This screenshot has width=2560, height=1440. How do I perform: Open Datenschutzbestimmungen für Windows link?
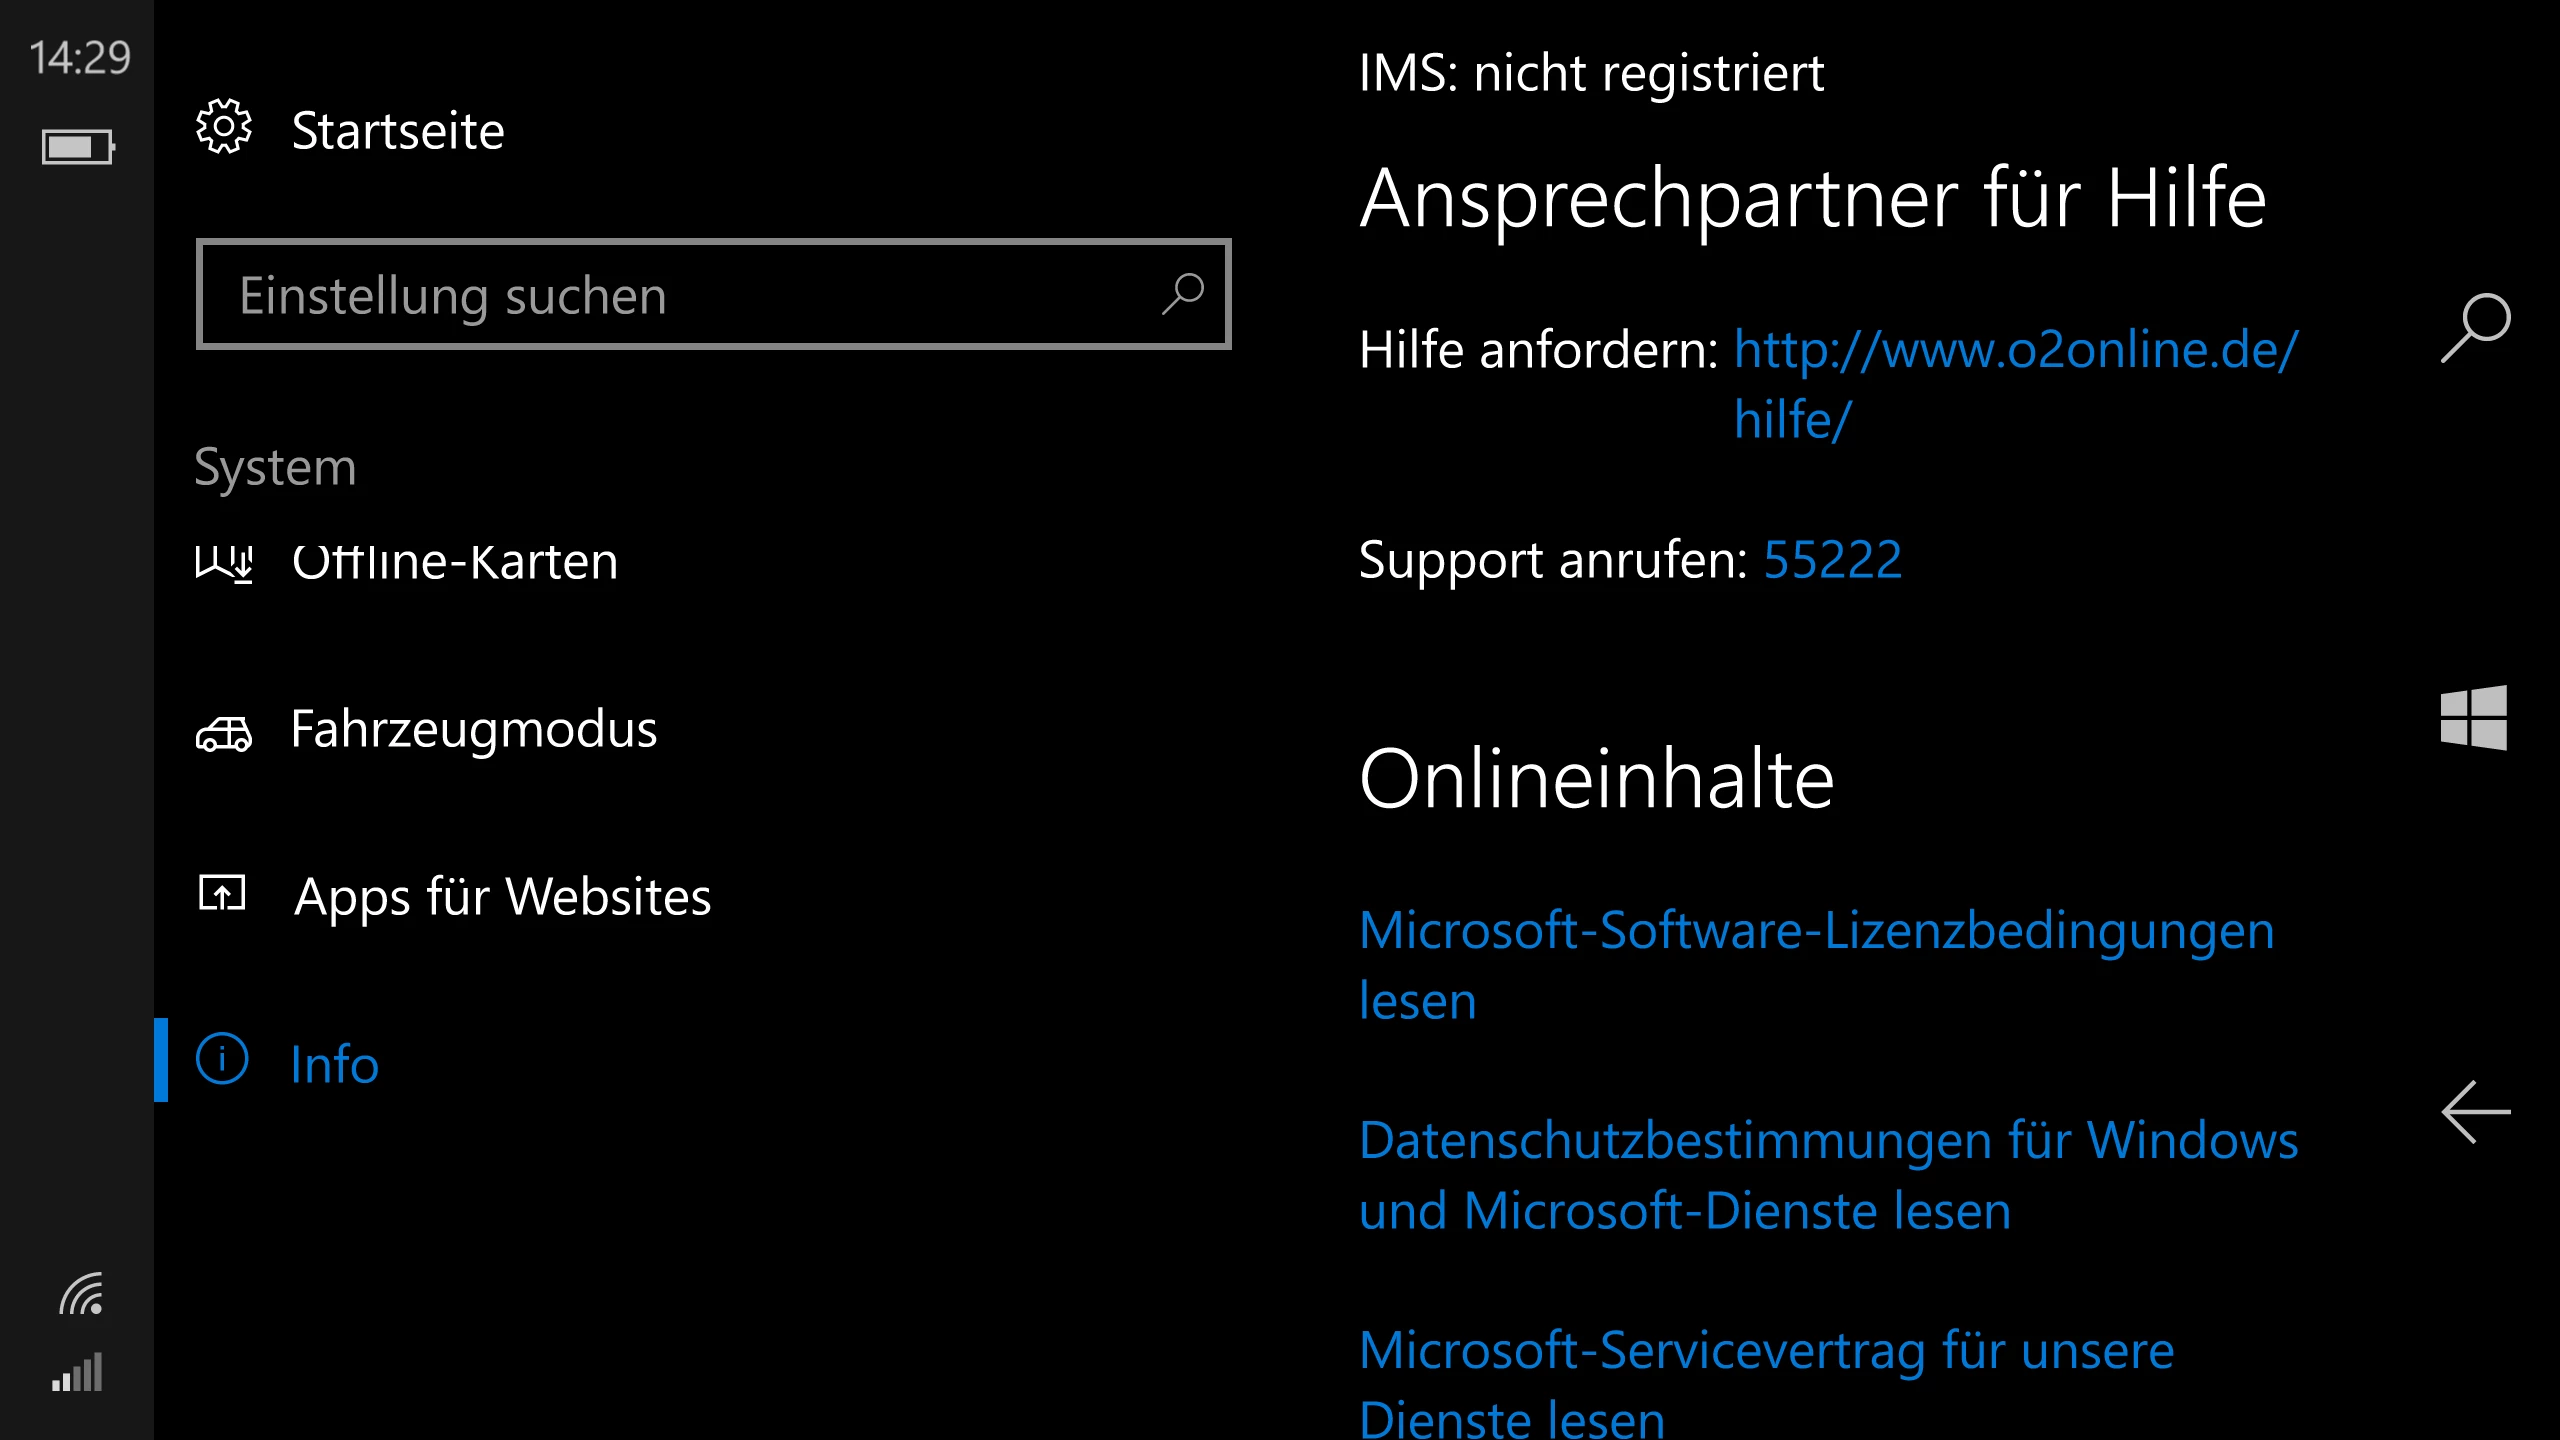[1828, 1141]
